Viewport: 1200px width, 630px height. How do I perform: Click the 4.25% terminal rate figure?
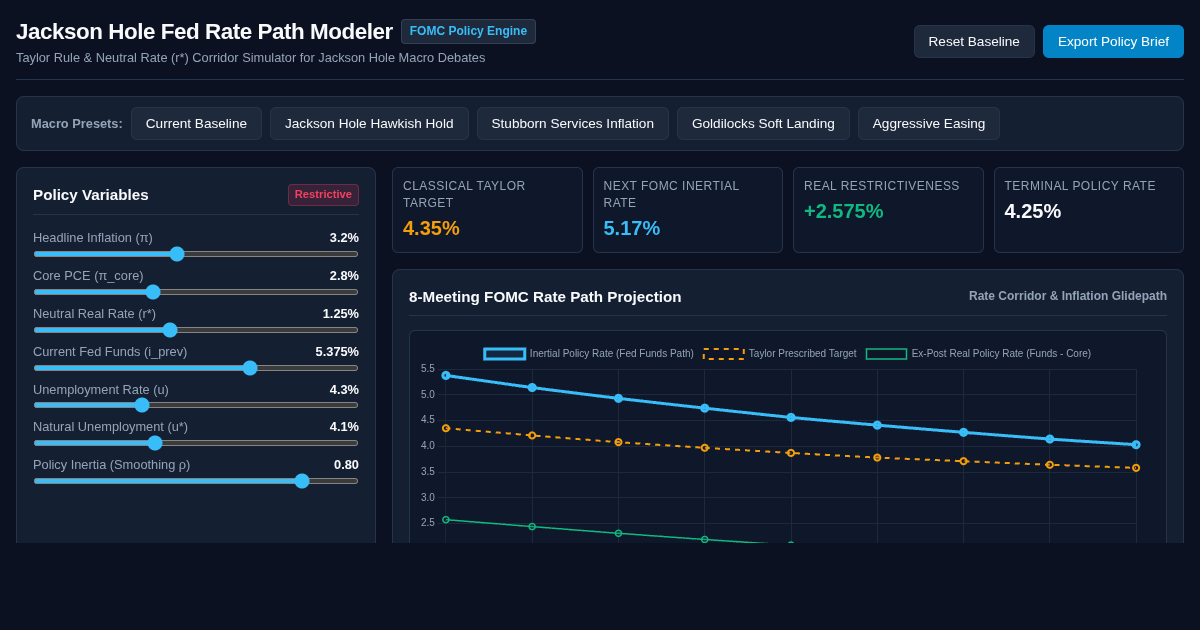1033,211
